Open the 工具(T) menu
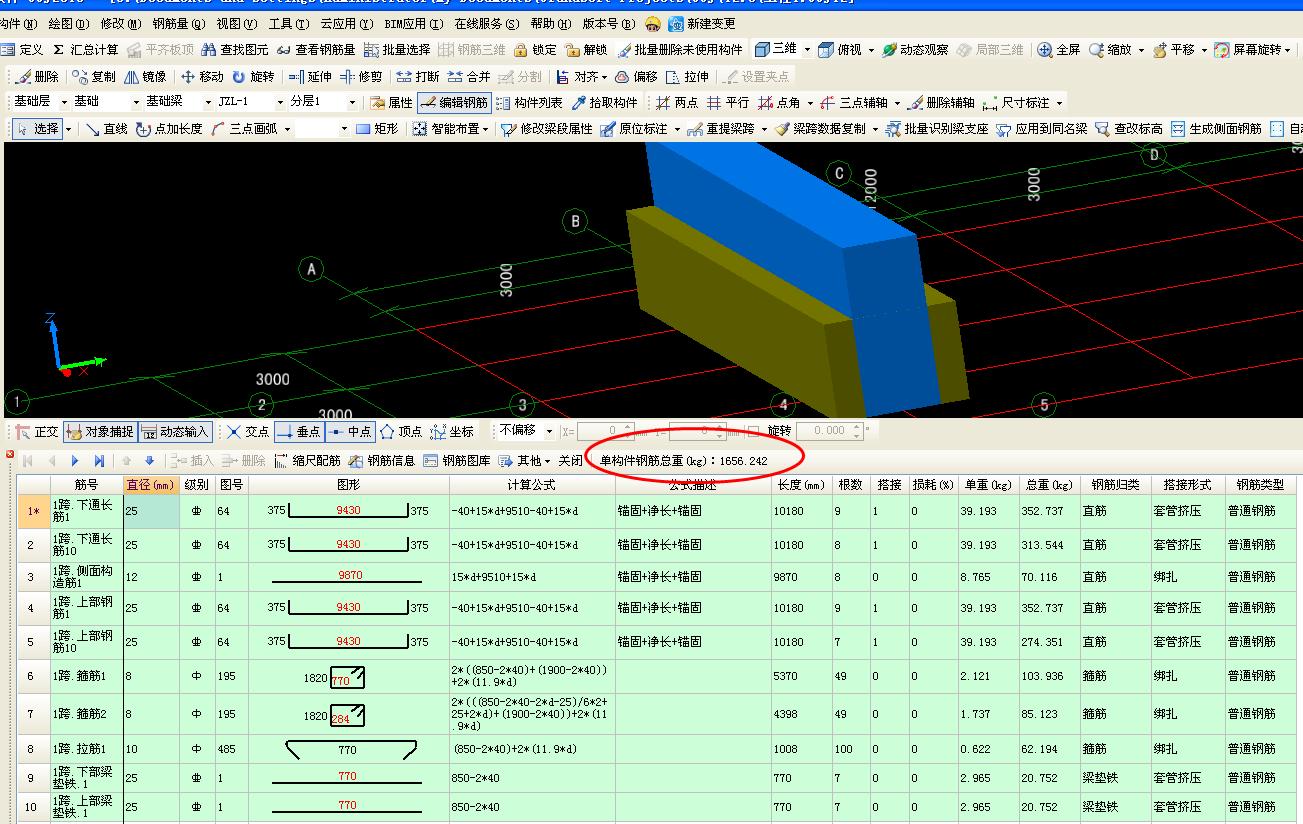The width and height of the screenshot is (1303, 824). coord(289,23)
